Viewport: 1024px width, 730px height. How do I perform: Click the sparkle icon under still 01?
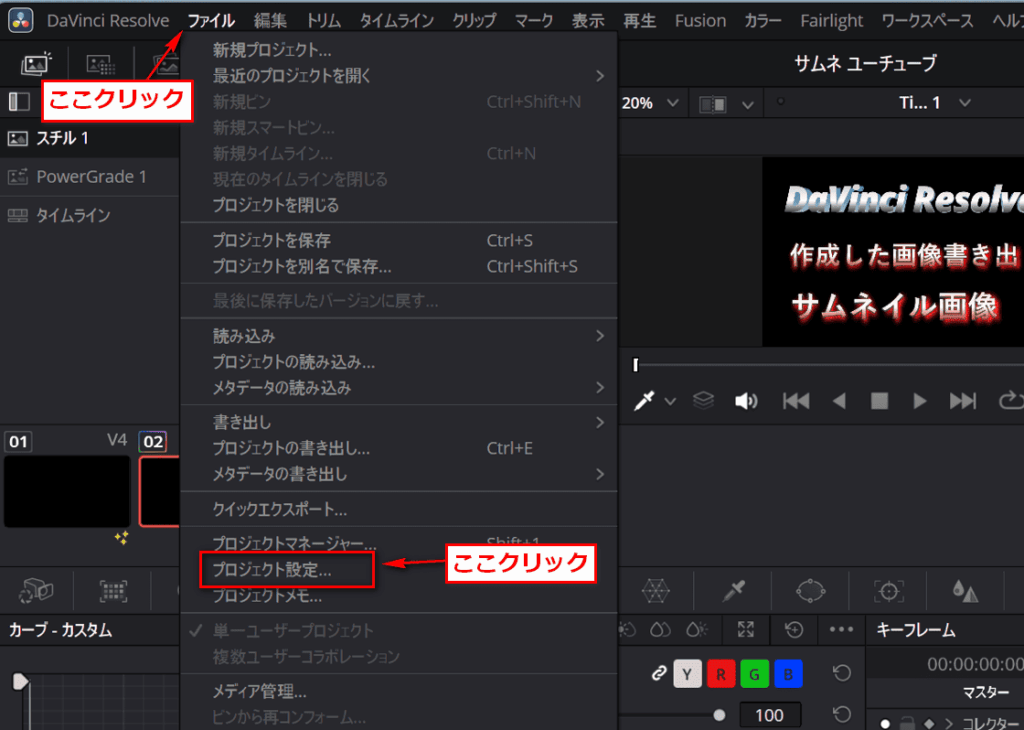pos(121,538)
